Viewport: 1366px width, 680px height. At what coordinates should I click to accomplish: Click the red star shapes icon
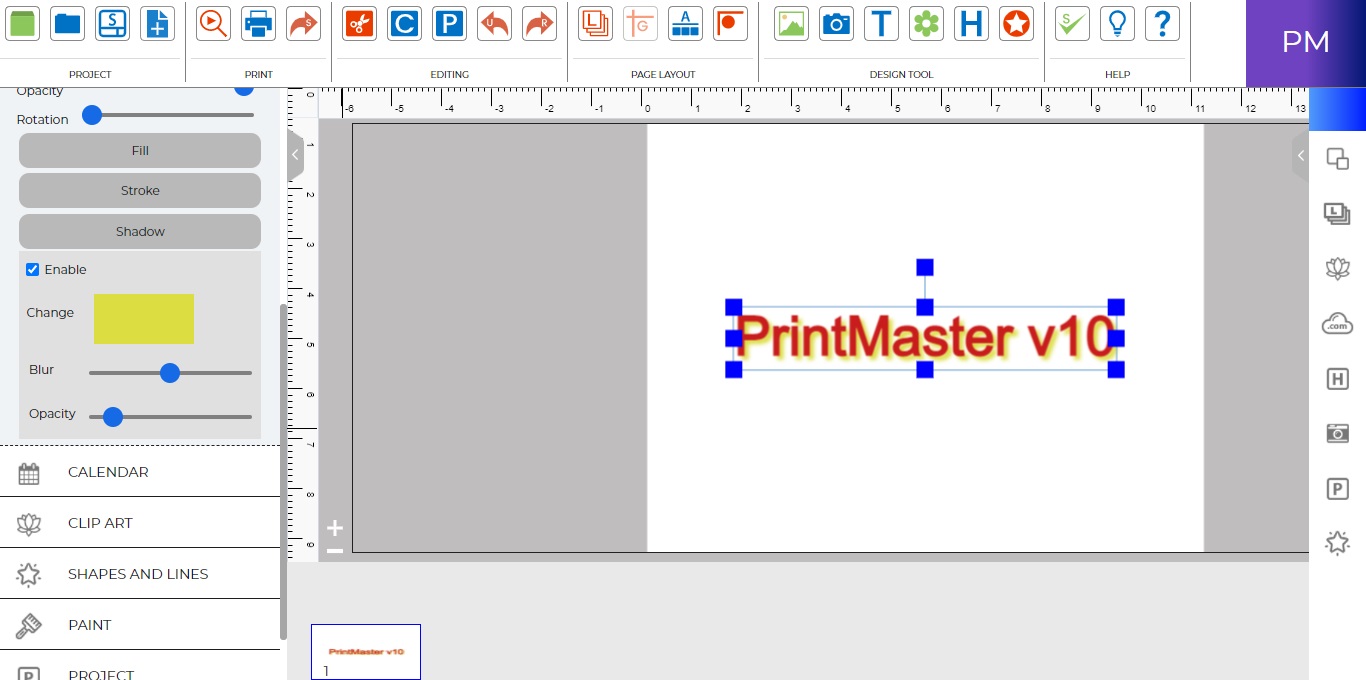tap(1016, 23)
